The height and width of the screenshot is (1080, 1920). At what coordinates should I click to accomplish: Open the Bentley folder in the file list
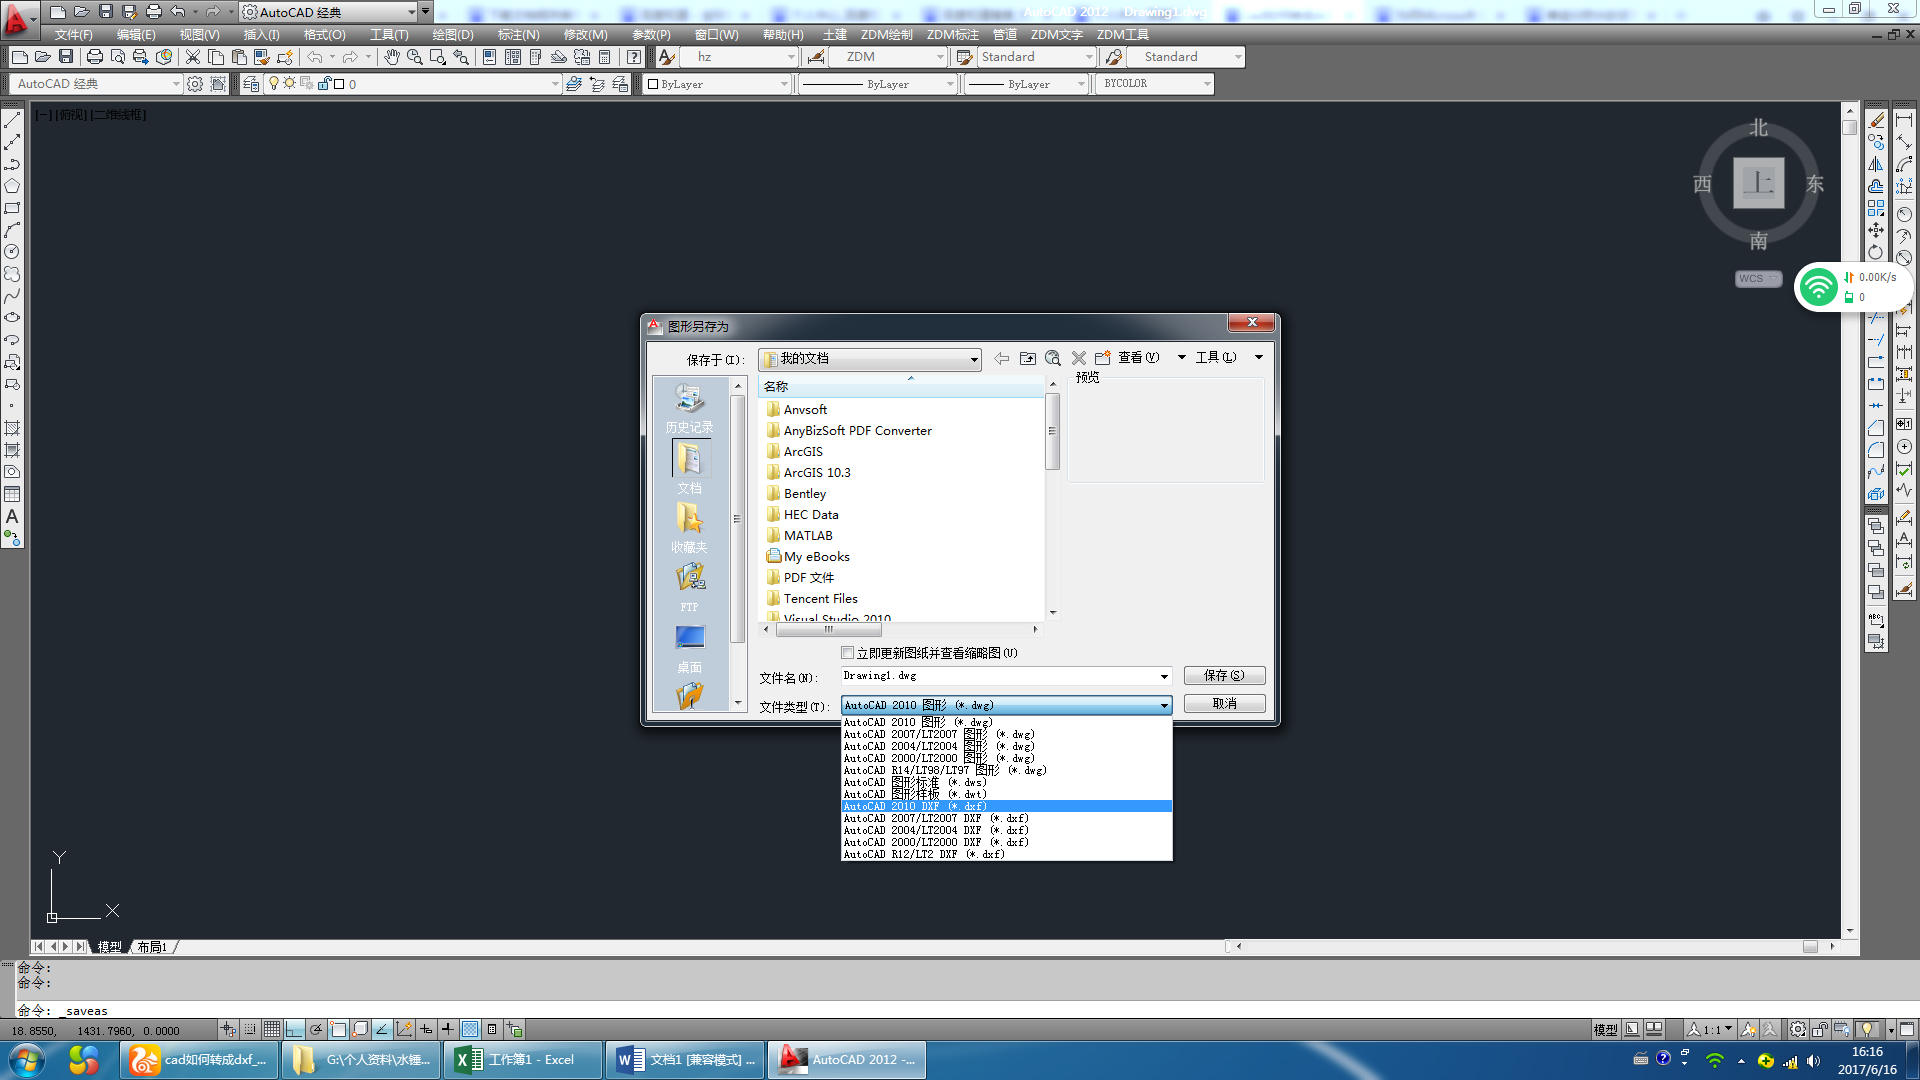tap(804, 494)
